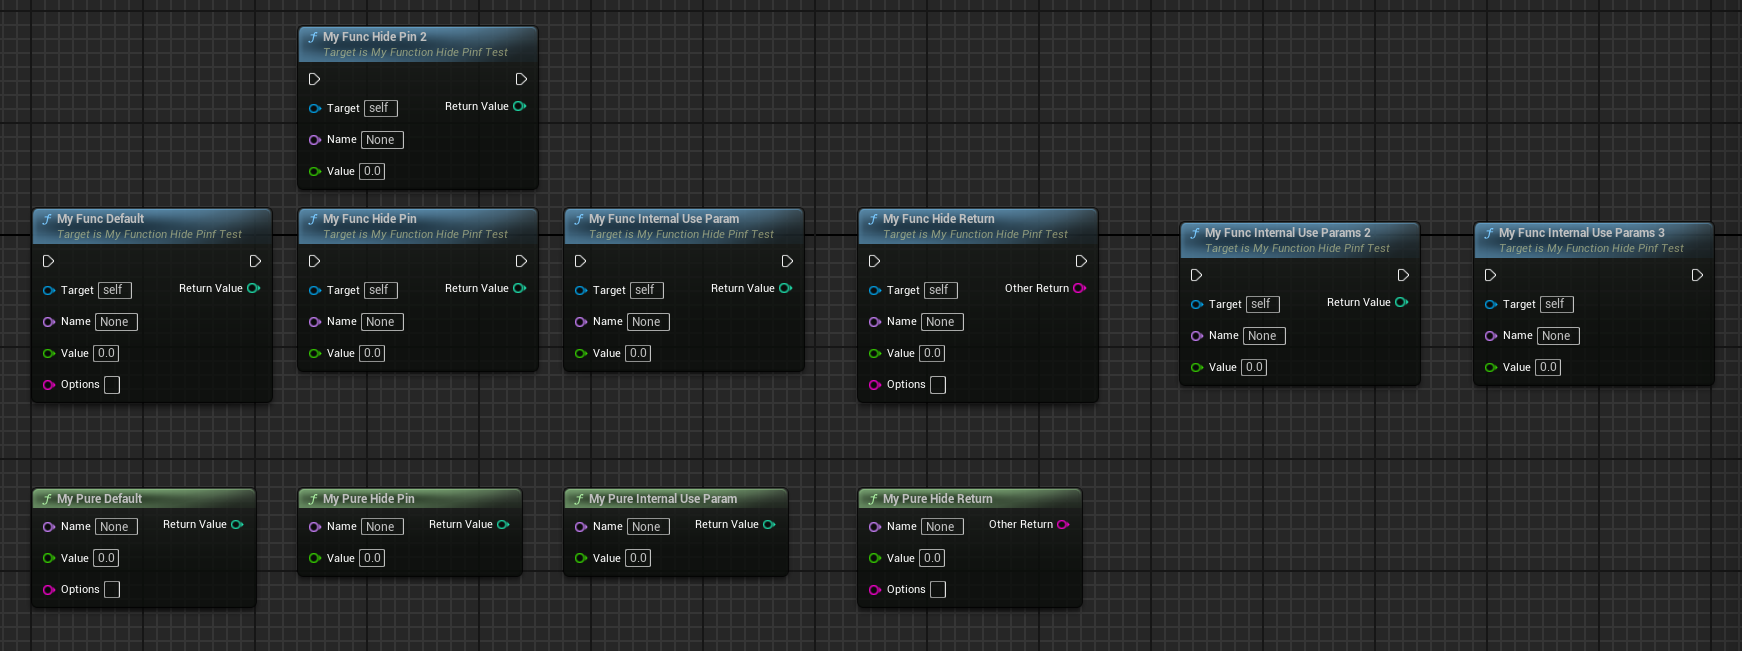Click Return Value pin on My Pure Default node
This screenshot has height=651, width=1742.
point(237,524)
